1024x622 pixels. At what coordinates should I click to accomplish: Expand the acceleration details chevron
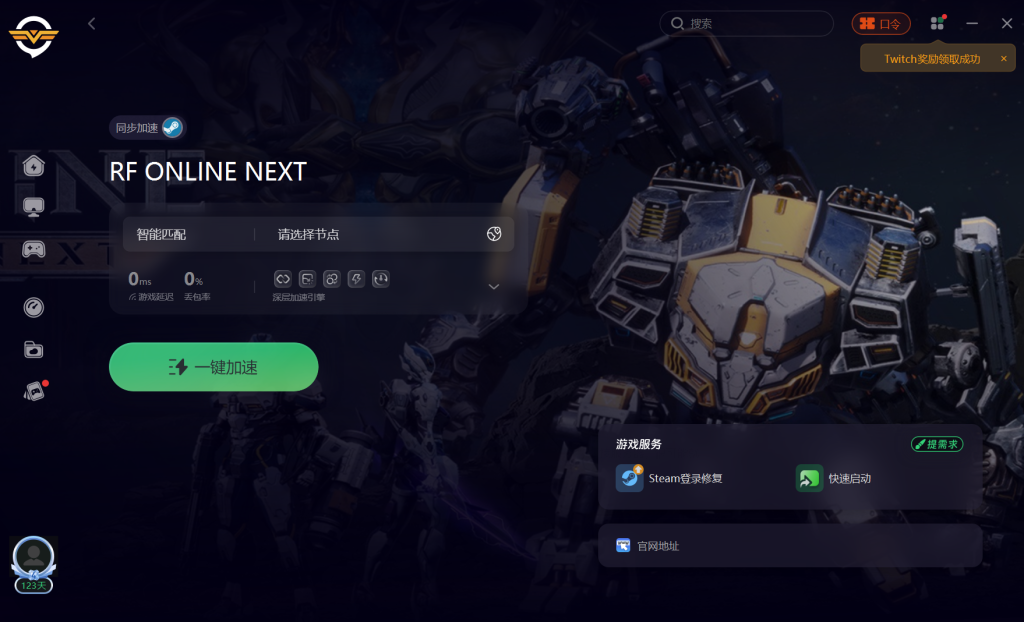494,287
